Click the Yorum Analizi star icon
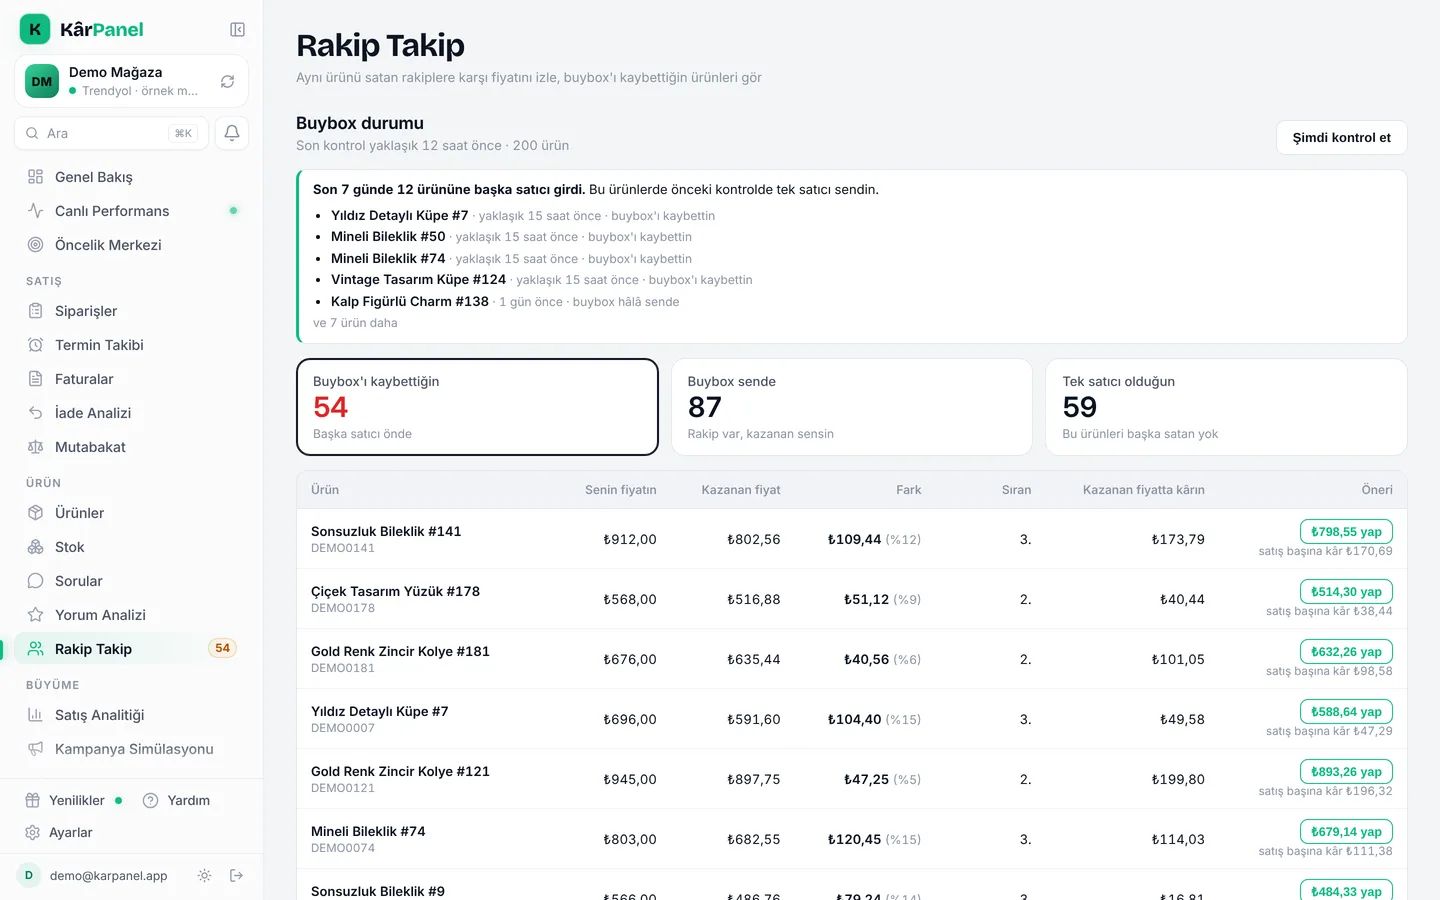1440x900 pixels. point(36,615)
